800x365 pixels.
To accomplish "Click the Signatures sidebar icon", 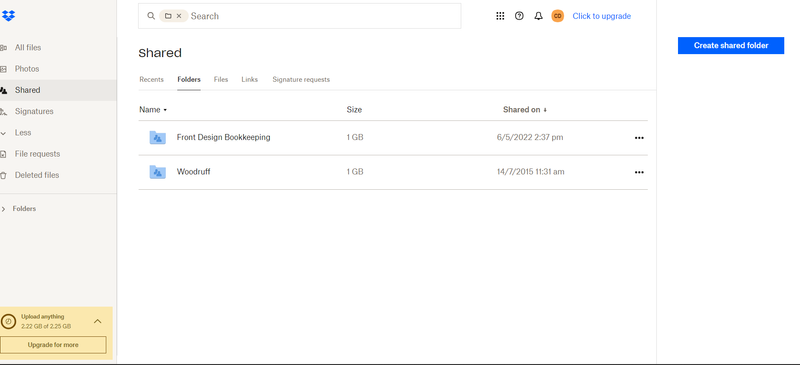I will (x=3, y=111).
